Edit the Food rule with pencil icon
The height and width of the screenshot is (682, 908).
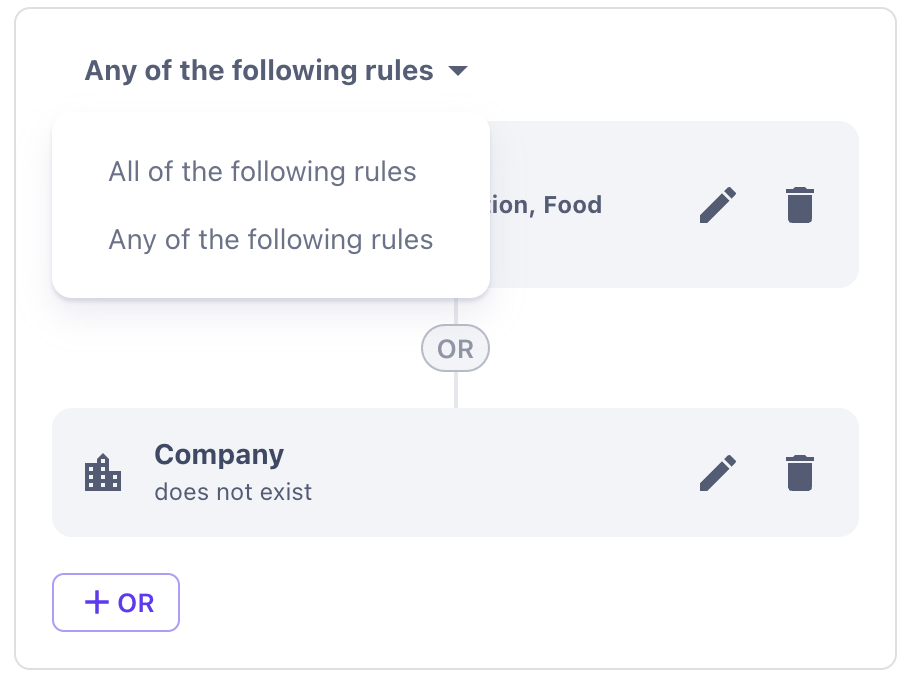718,205
